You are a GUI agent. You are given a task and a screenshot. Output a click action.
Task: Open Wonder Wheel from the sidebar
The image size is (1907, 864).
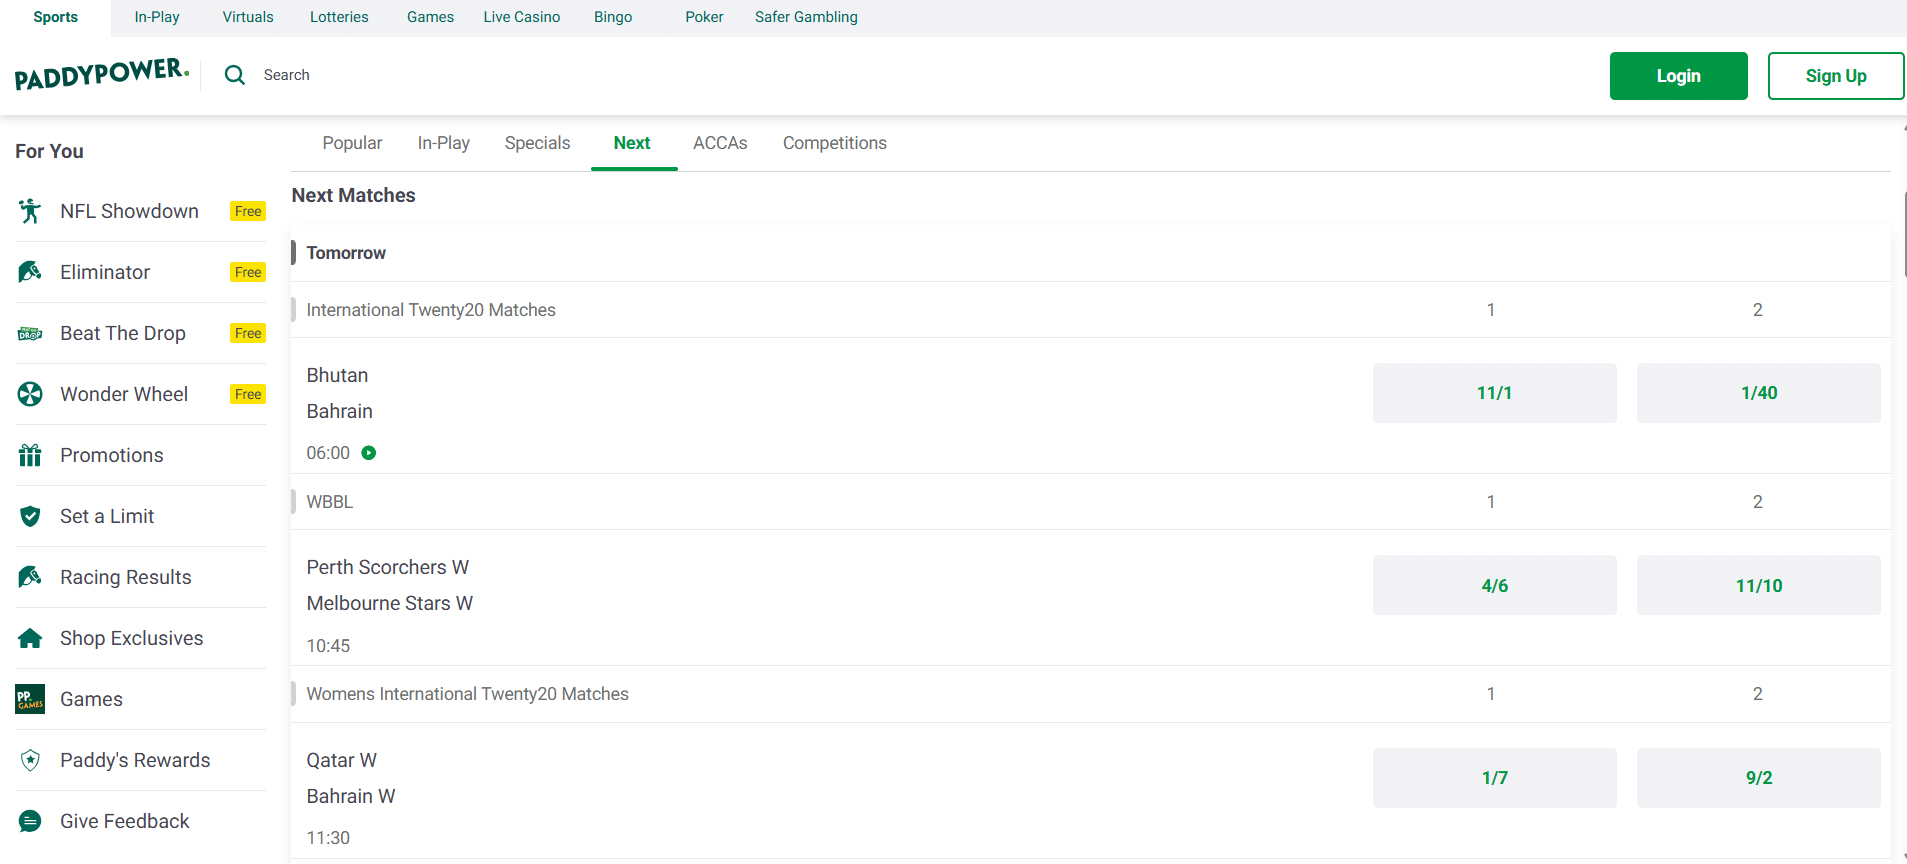coord(124,394)
